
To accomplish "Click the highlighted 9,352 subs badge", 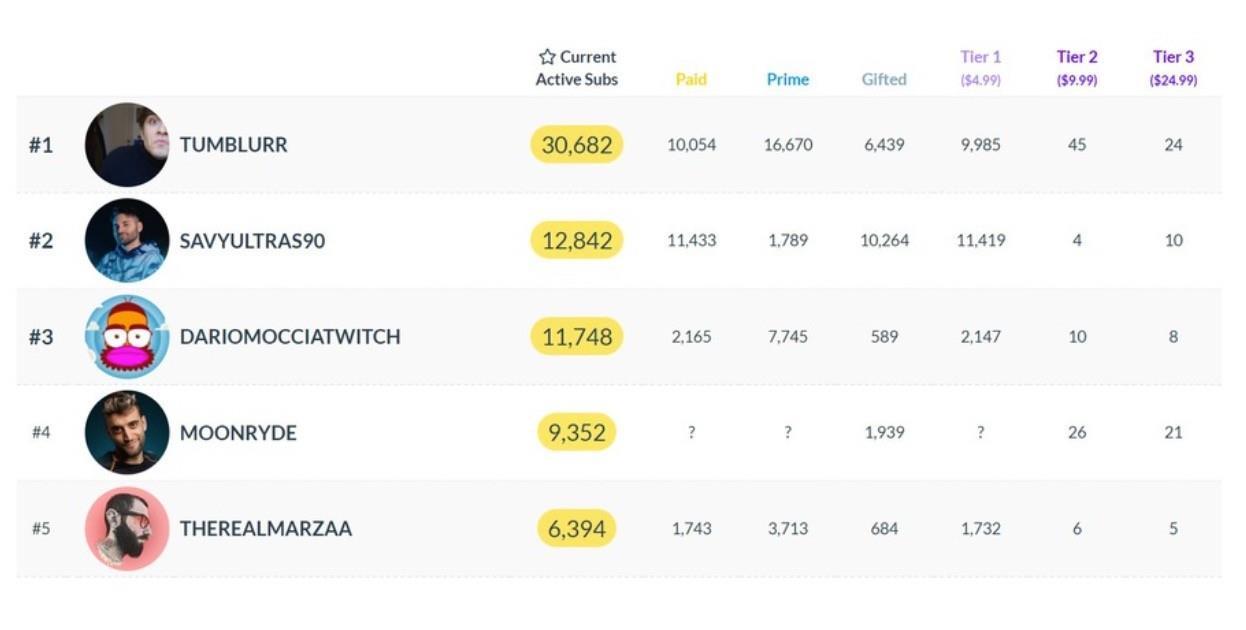I will [x=577, y=433].
